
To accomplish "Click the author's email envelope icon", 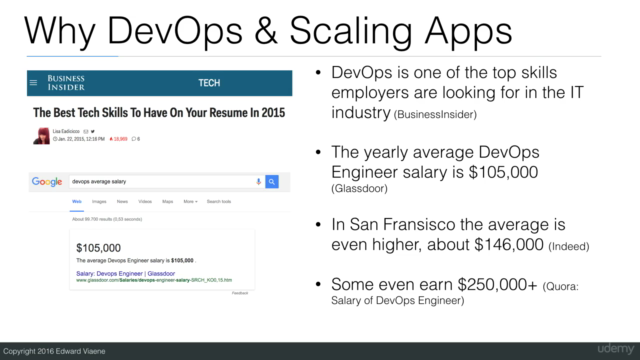I will coord(86,131).
